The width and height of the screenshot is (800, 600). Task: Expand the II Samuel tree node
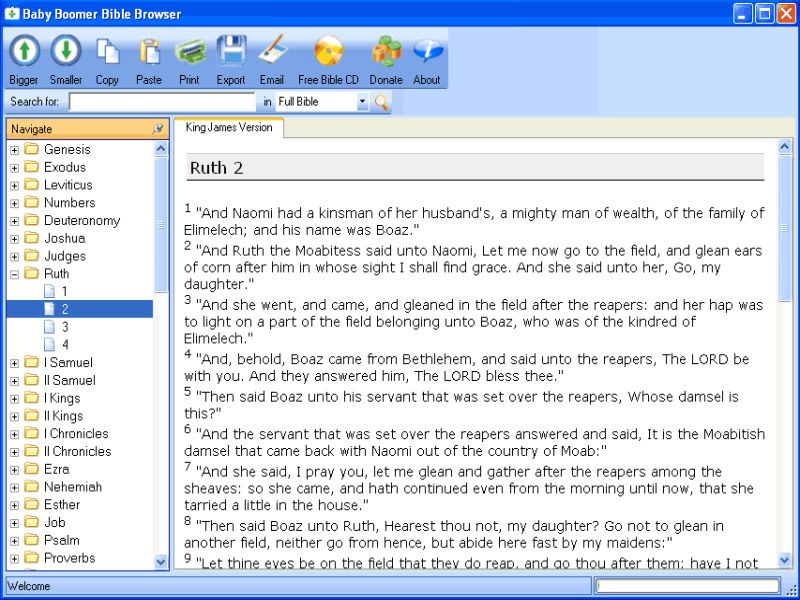pos(14,381)
